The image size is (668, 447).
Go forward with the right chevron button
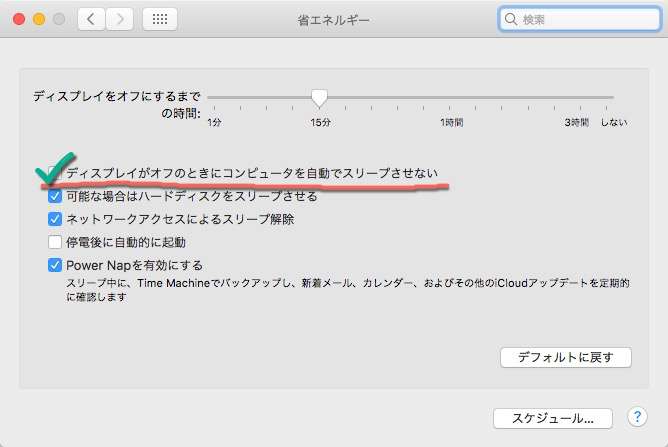click(120, 19)
